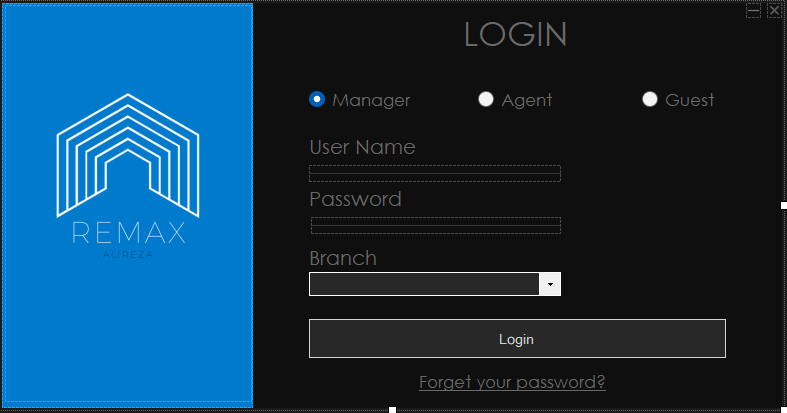The image size is (787, 413).
Task: Click the REMAX house logo
Action: [128, 156]
